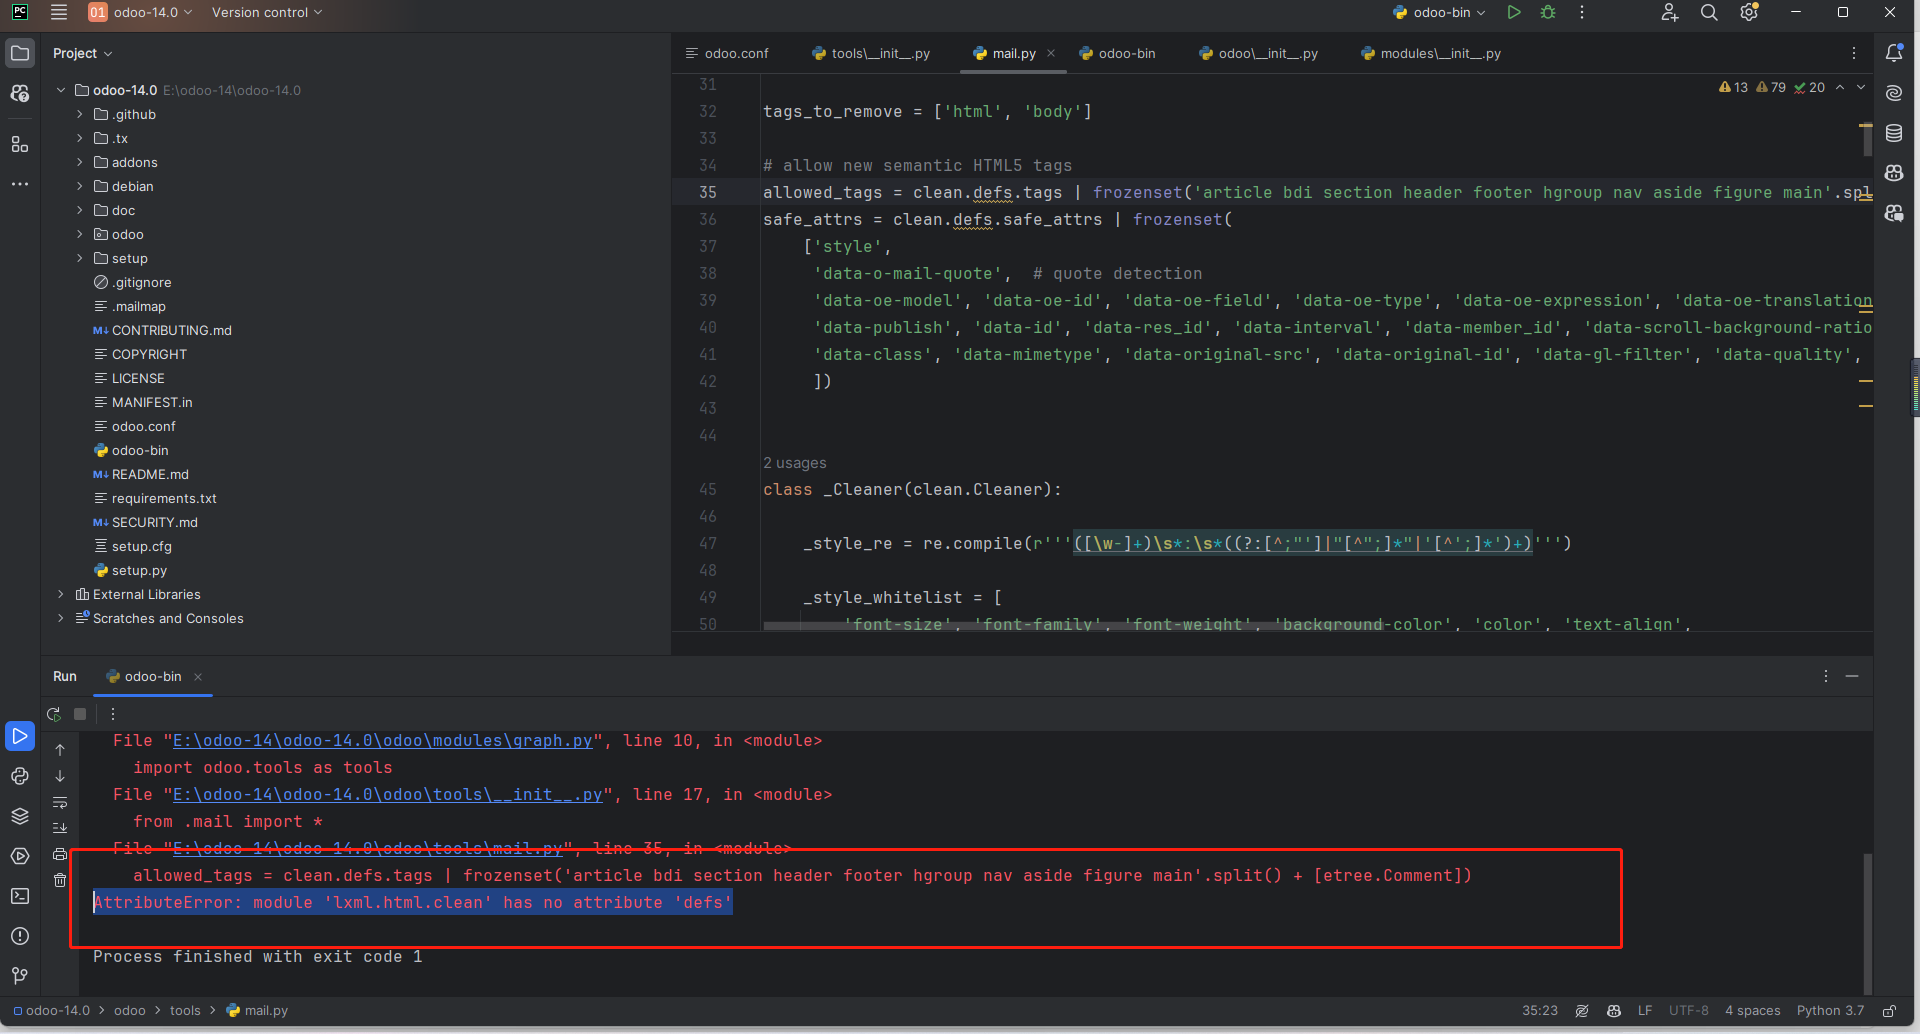The width and height of the screenshot is (1920, 1034).
Task: Open more run actions near debug icon
Action: tap(1582, 12)
